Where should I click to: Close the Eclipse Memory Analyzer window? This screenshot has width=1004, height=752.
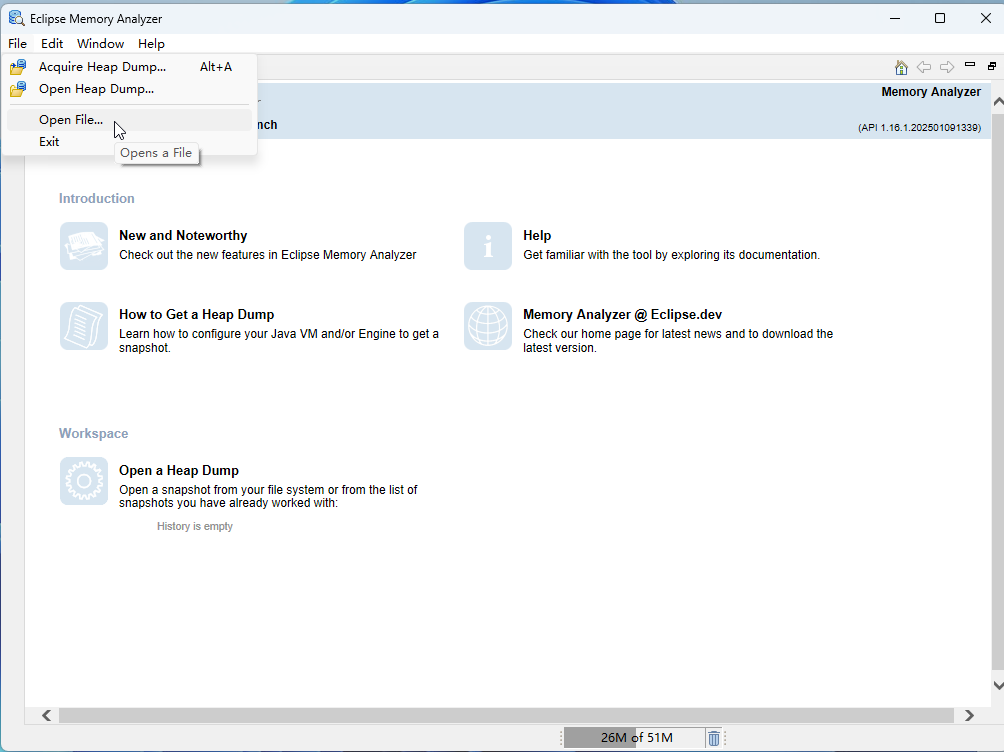click(x=986, y=18)
